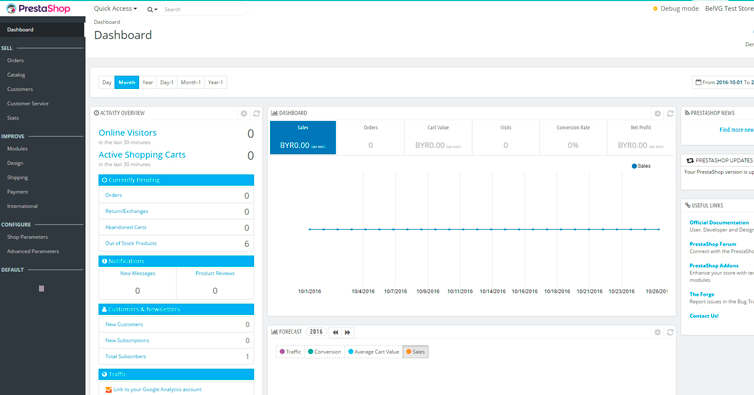The width and height of the screenshot is (754, 395).
Task: Toggle the Traffic forecast series
Action: (290, 352)
